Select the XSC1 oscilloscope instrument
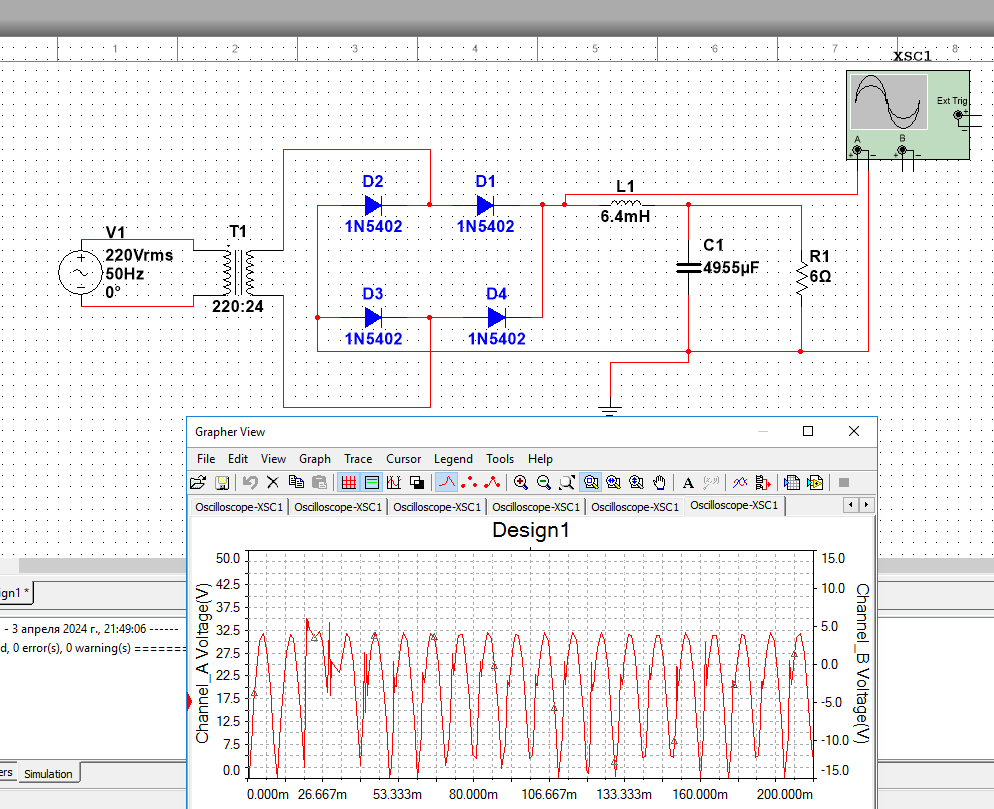This screenshot has height=809, width=994. (908, 115)
